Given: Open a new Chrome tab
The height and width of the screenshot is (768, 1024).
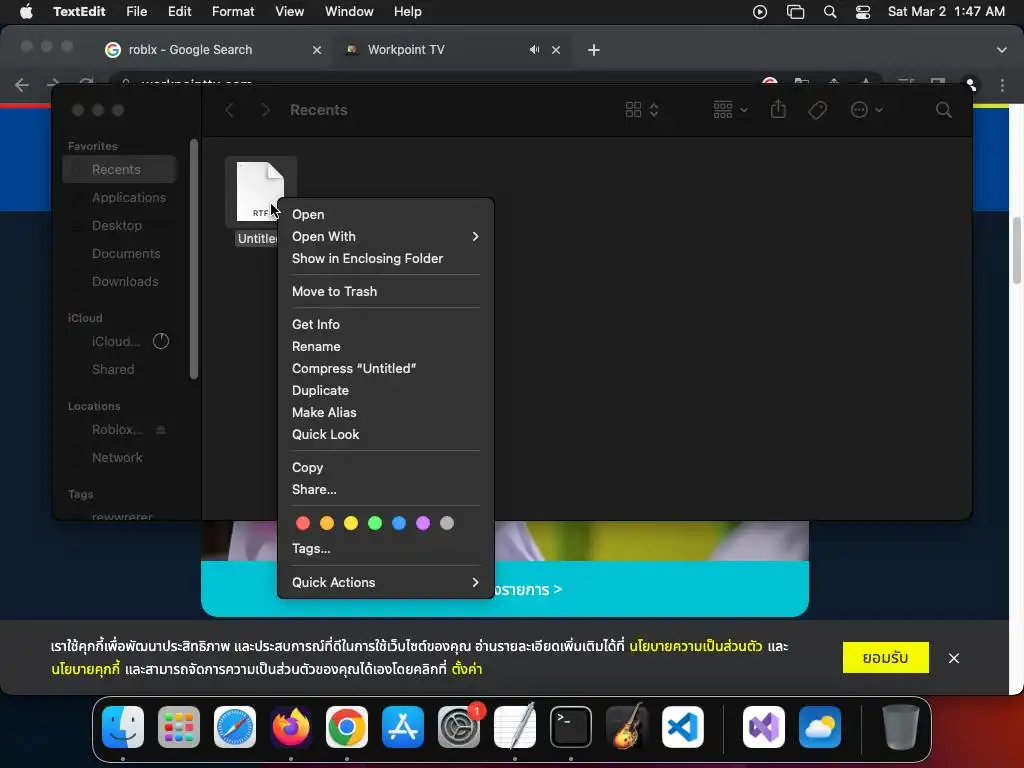Looking at the screenshot, I should 594,50.
